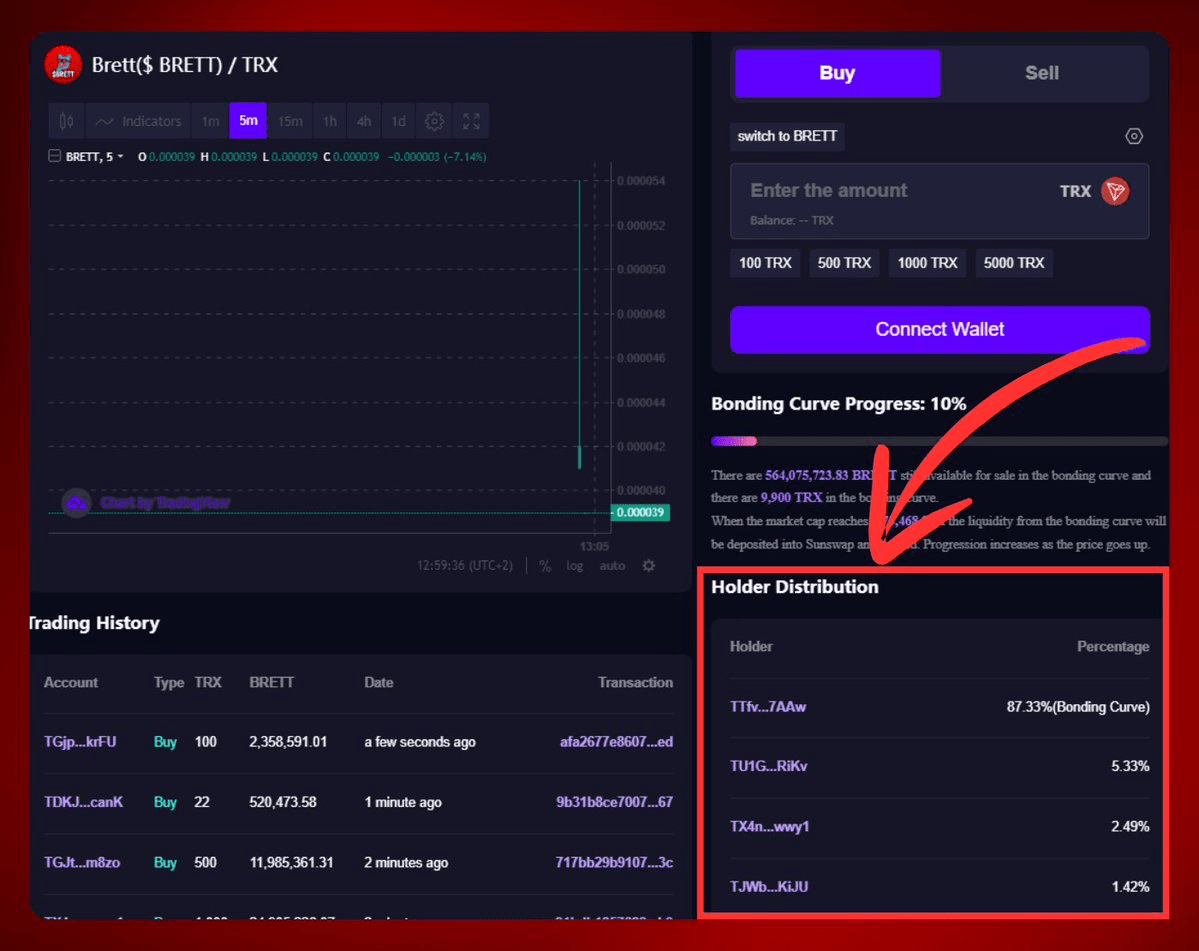The width and height of the screenshot is (1199, 951).
Task: Open account TGjp...krFU in trading history
Action: point(80,742)
